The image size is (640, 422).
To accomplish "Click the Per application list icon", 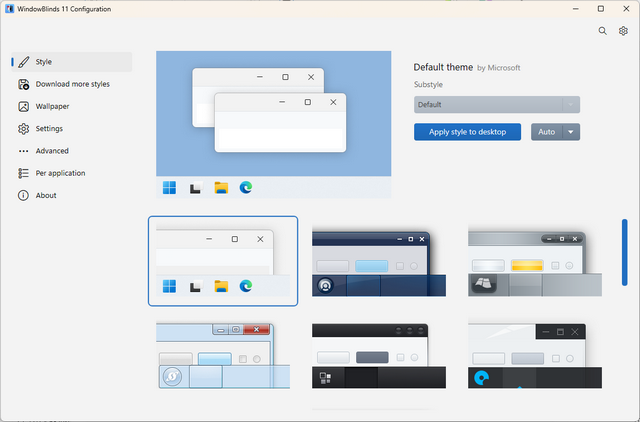I will tap(23, 173).
